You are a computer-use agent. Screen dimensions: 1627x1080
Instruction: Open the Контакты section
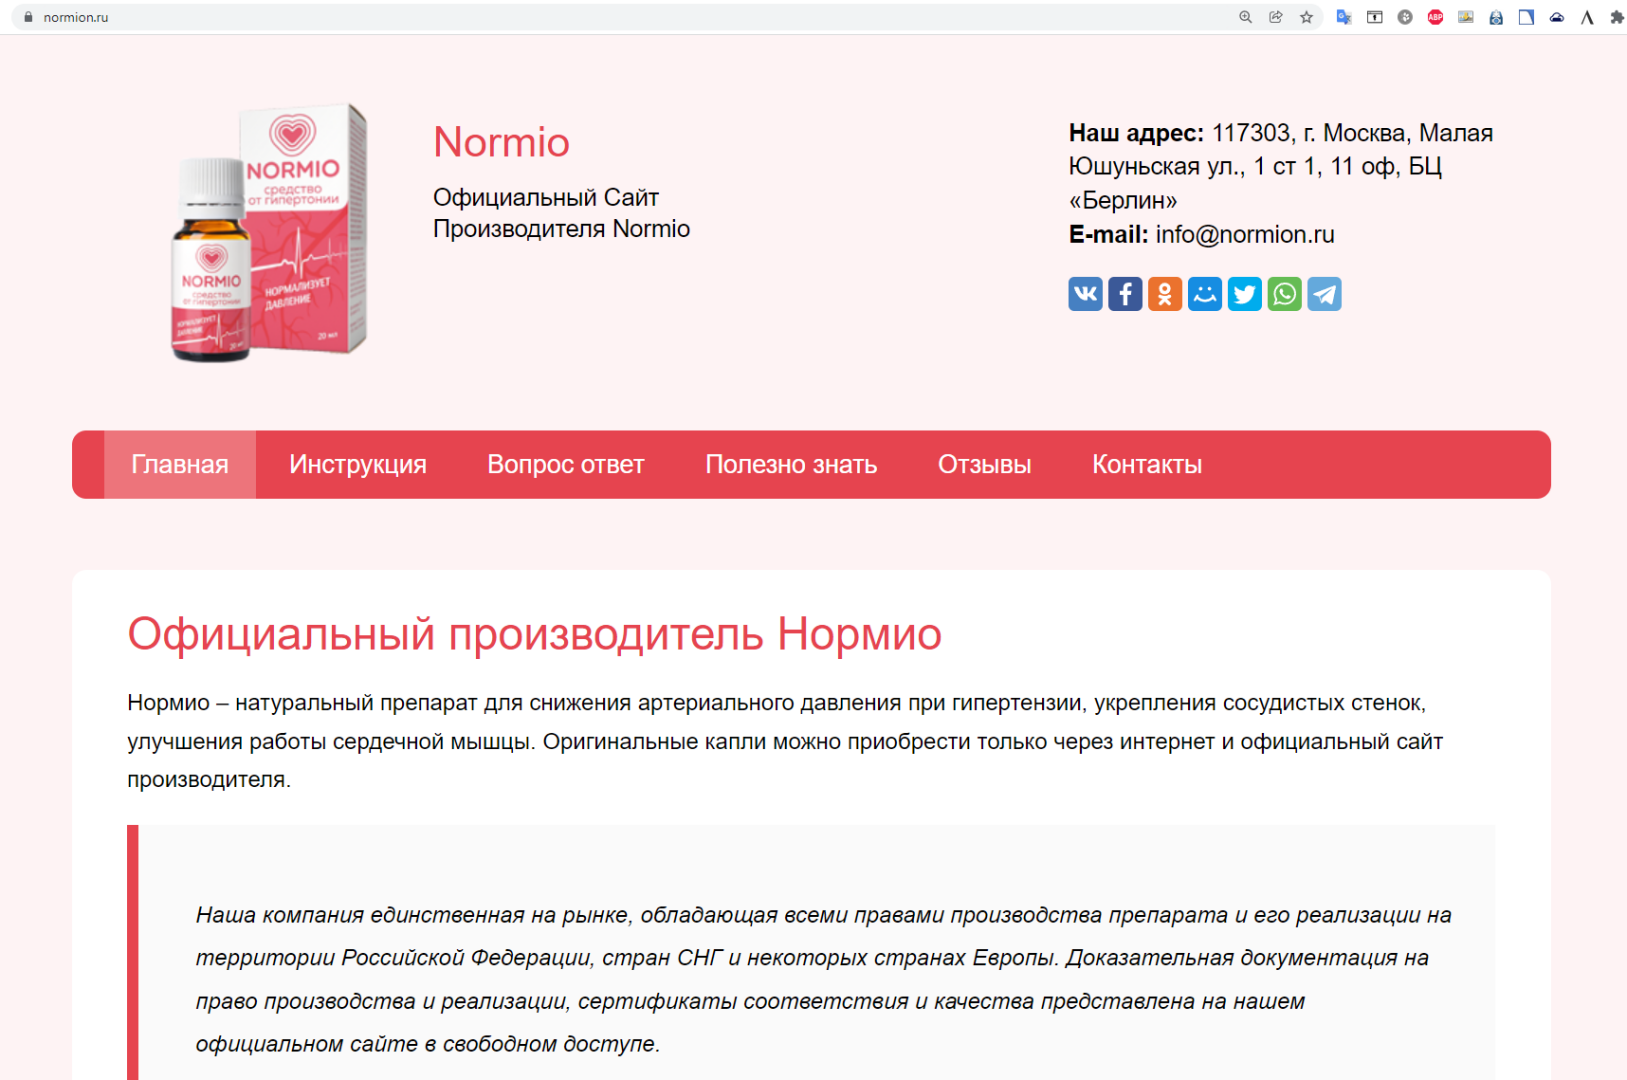(x=1147, y=465)
